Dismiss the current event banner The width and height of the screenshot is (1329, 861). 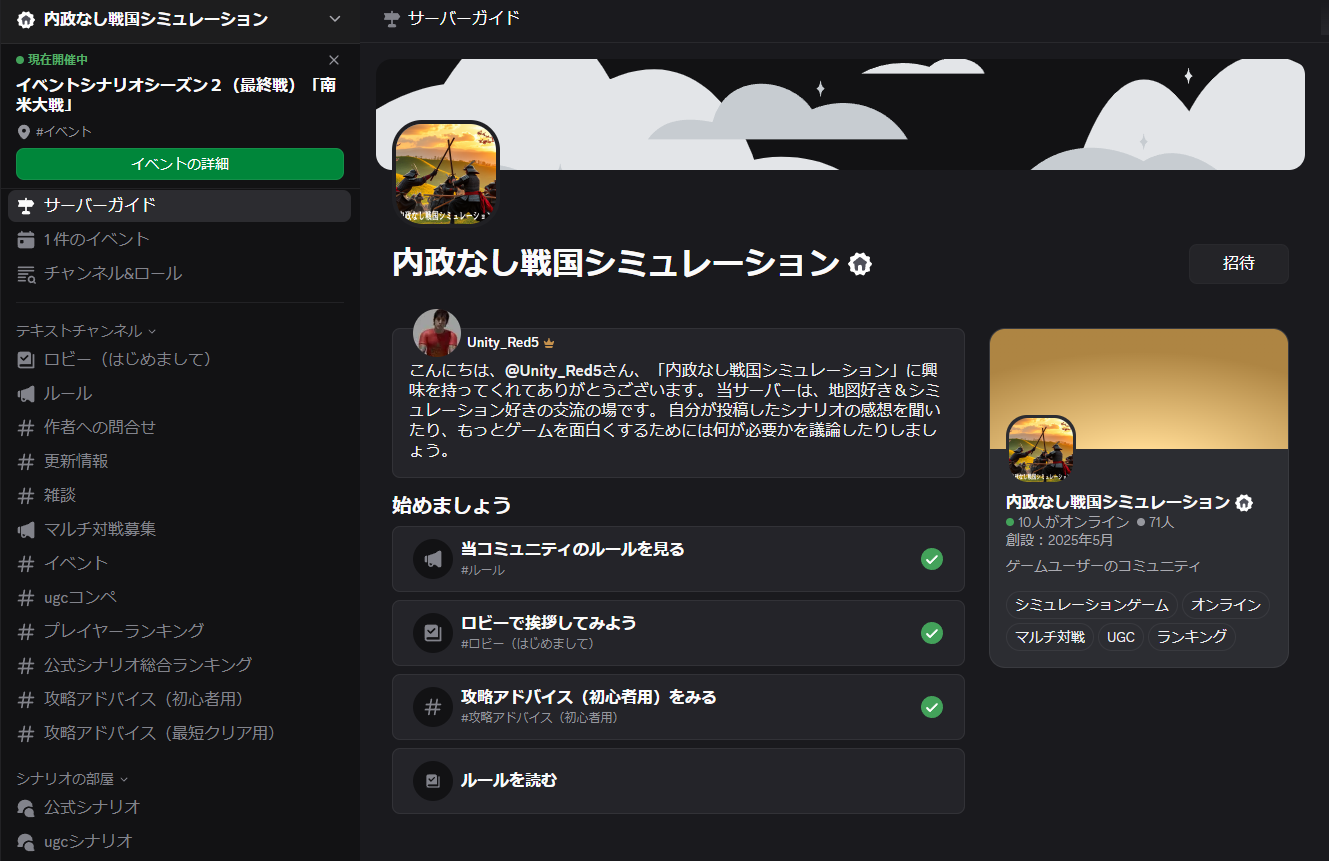click(334, 60)
